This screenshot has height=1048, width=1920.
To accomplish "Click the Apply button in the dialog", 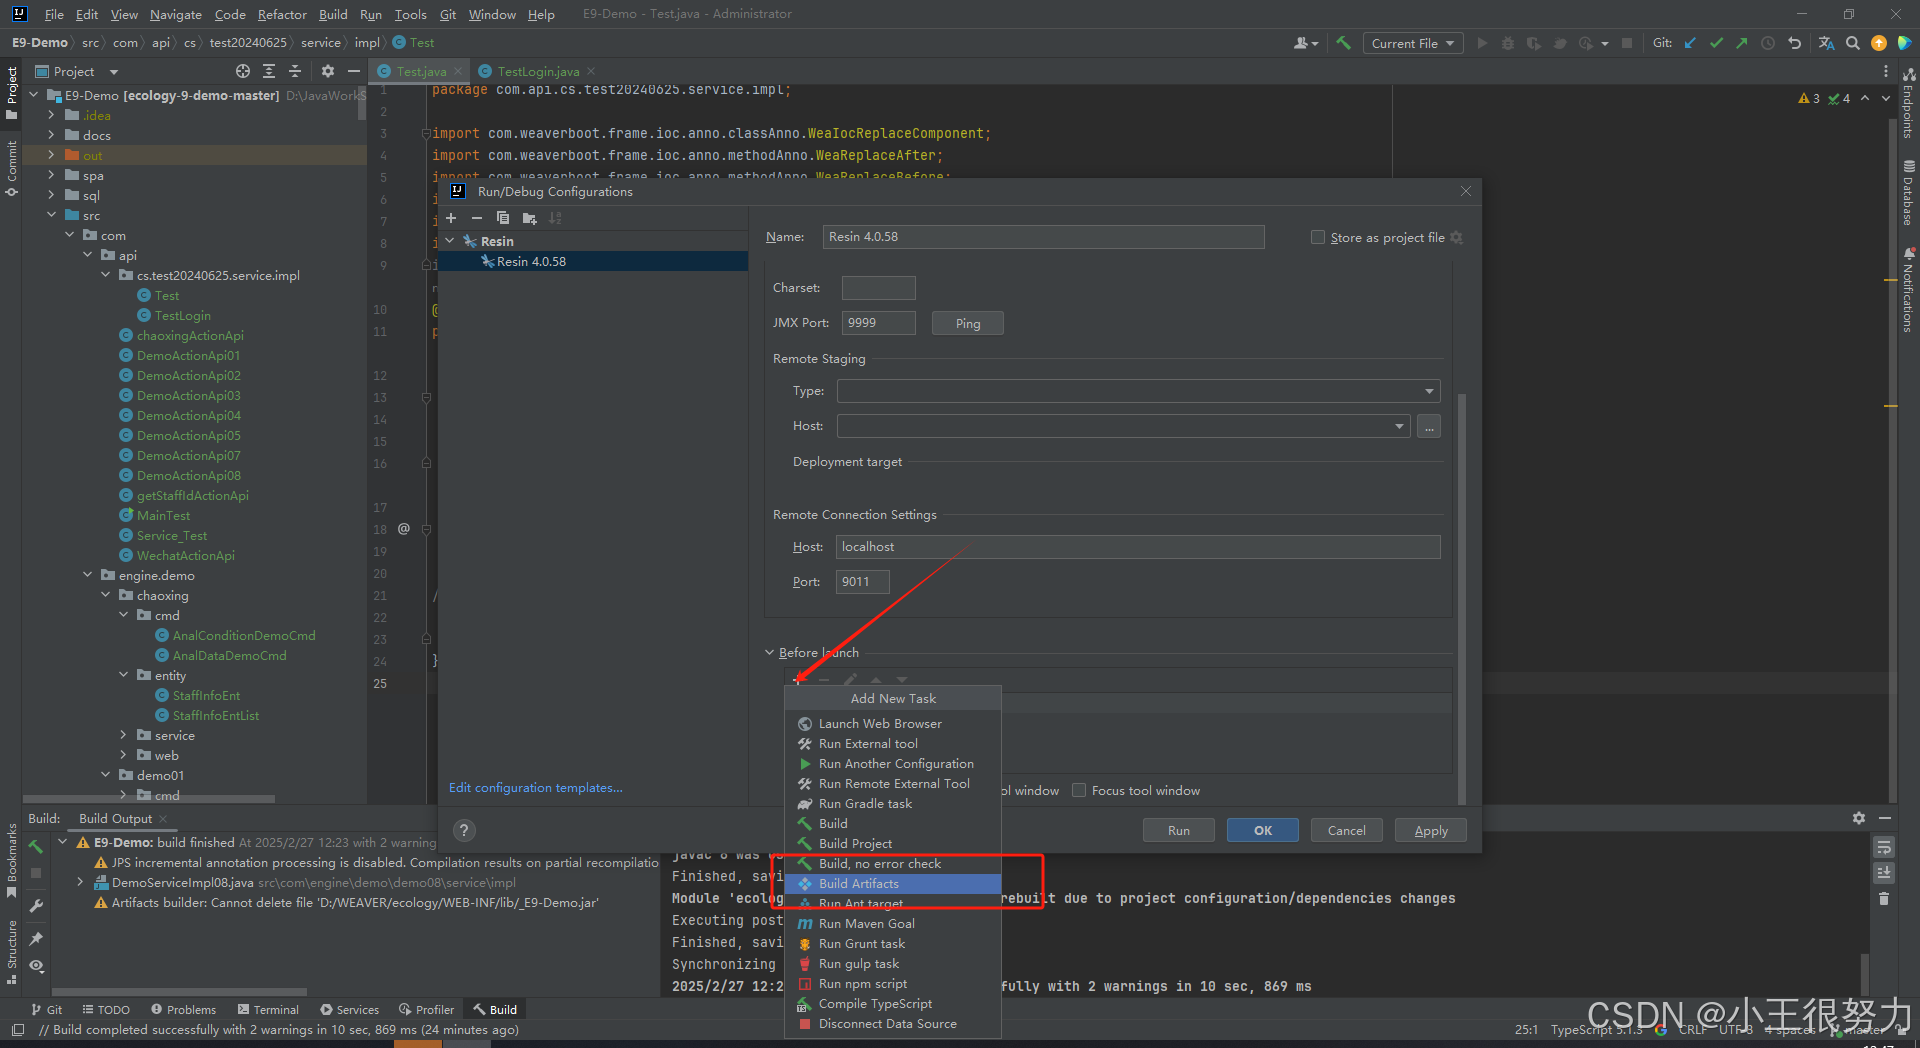I will tap(1431, 830).
